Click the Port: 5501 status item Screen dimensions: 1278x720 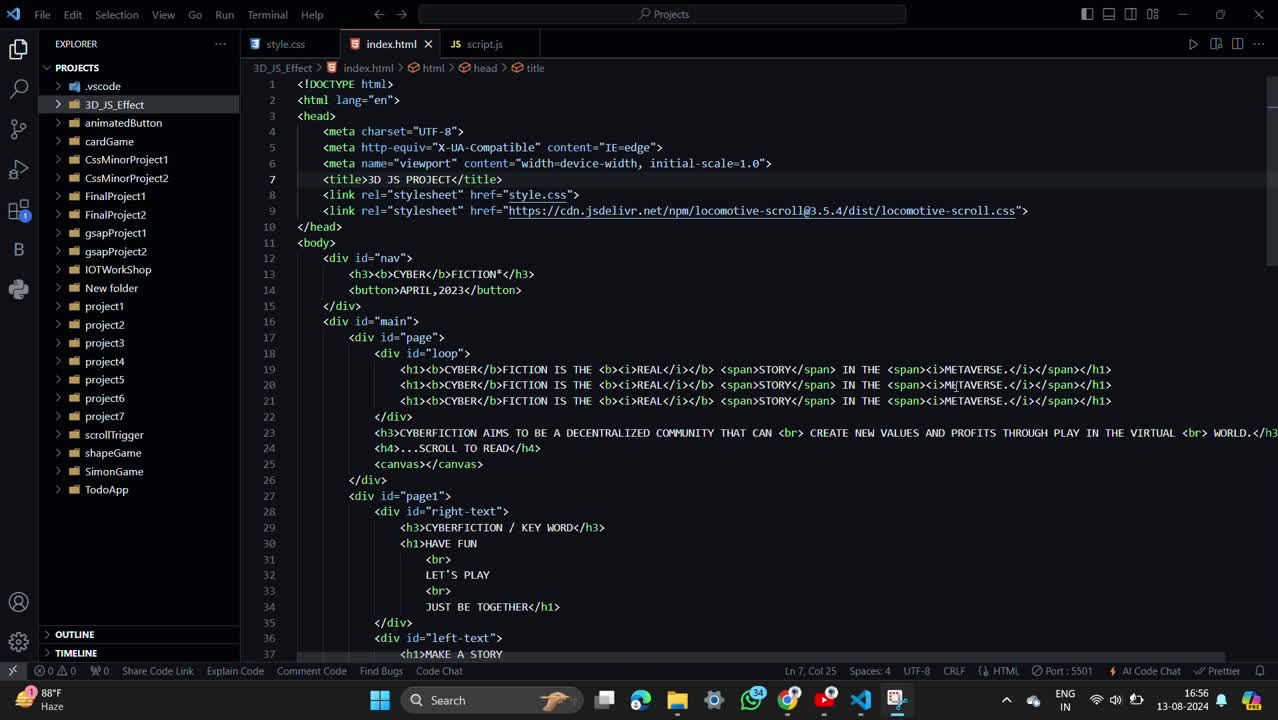[x=1062, y=671]
